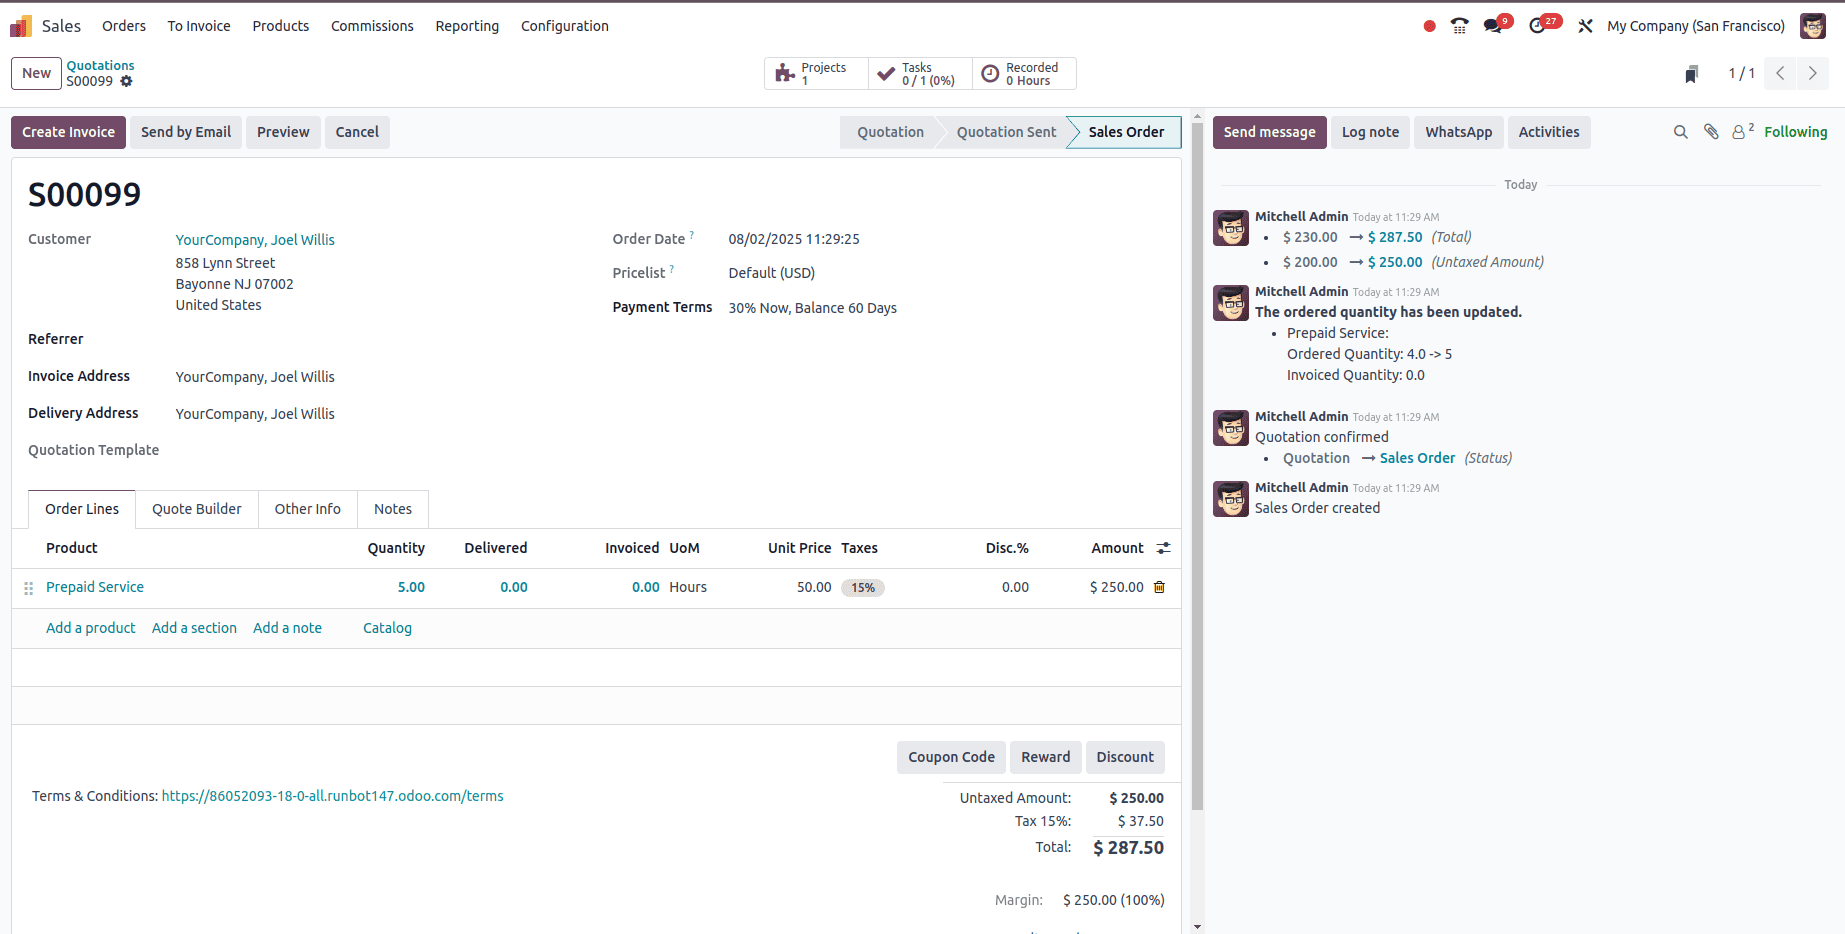Open the Customer field for Joel Willis
Screen dimensions: 1845x934
pos(255,239)
